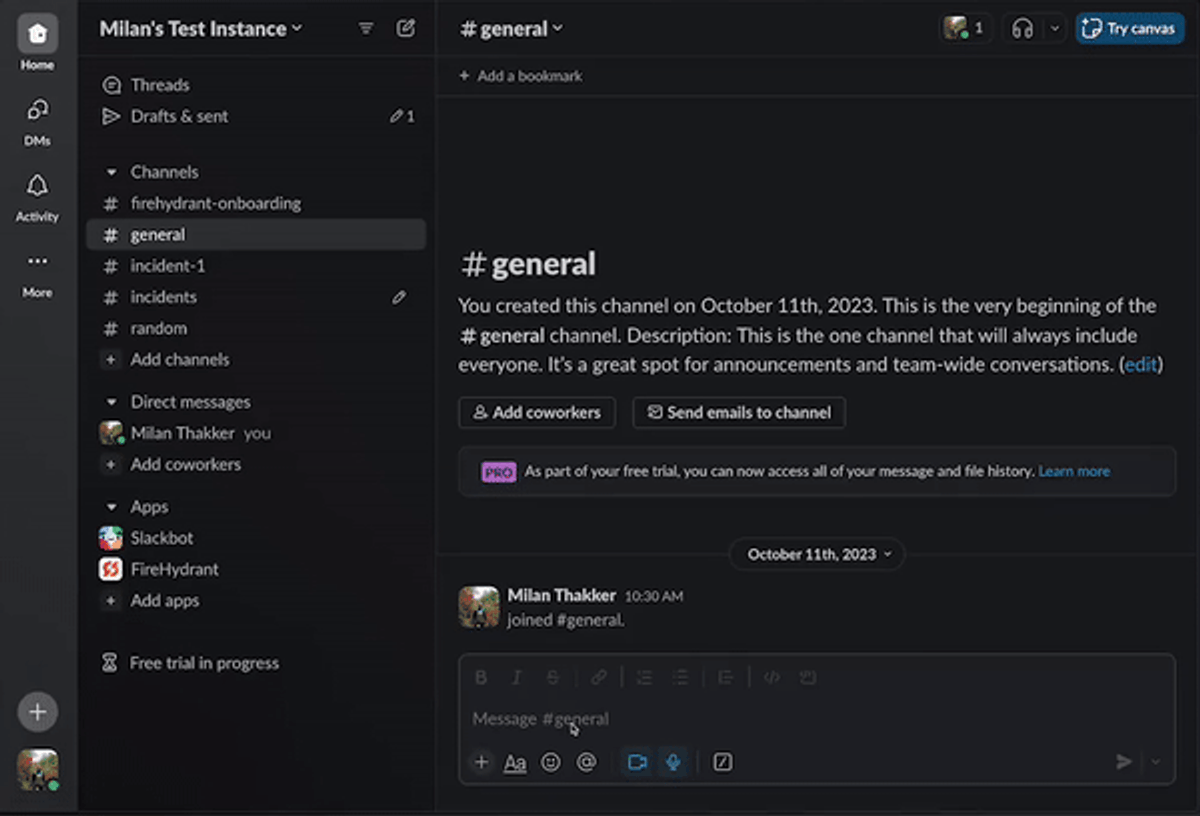Viewport: 1200px width, 816px height.
Task: View channel members avatar count
Action: click(x=965, y=28)
